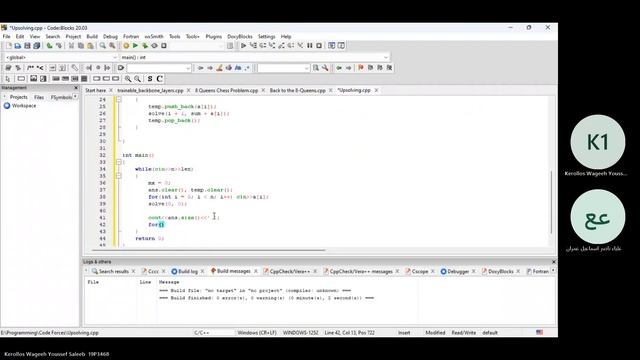This screenshot has width=640, height=360.
Task: Paste from clipboard icon
Action: pyautogui.click(x=90, y=46)
